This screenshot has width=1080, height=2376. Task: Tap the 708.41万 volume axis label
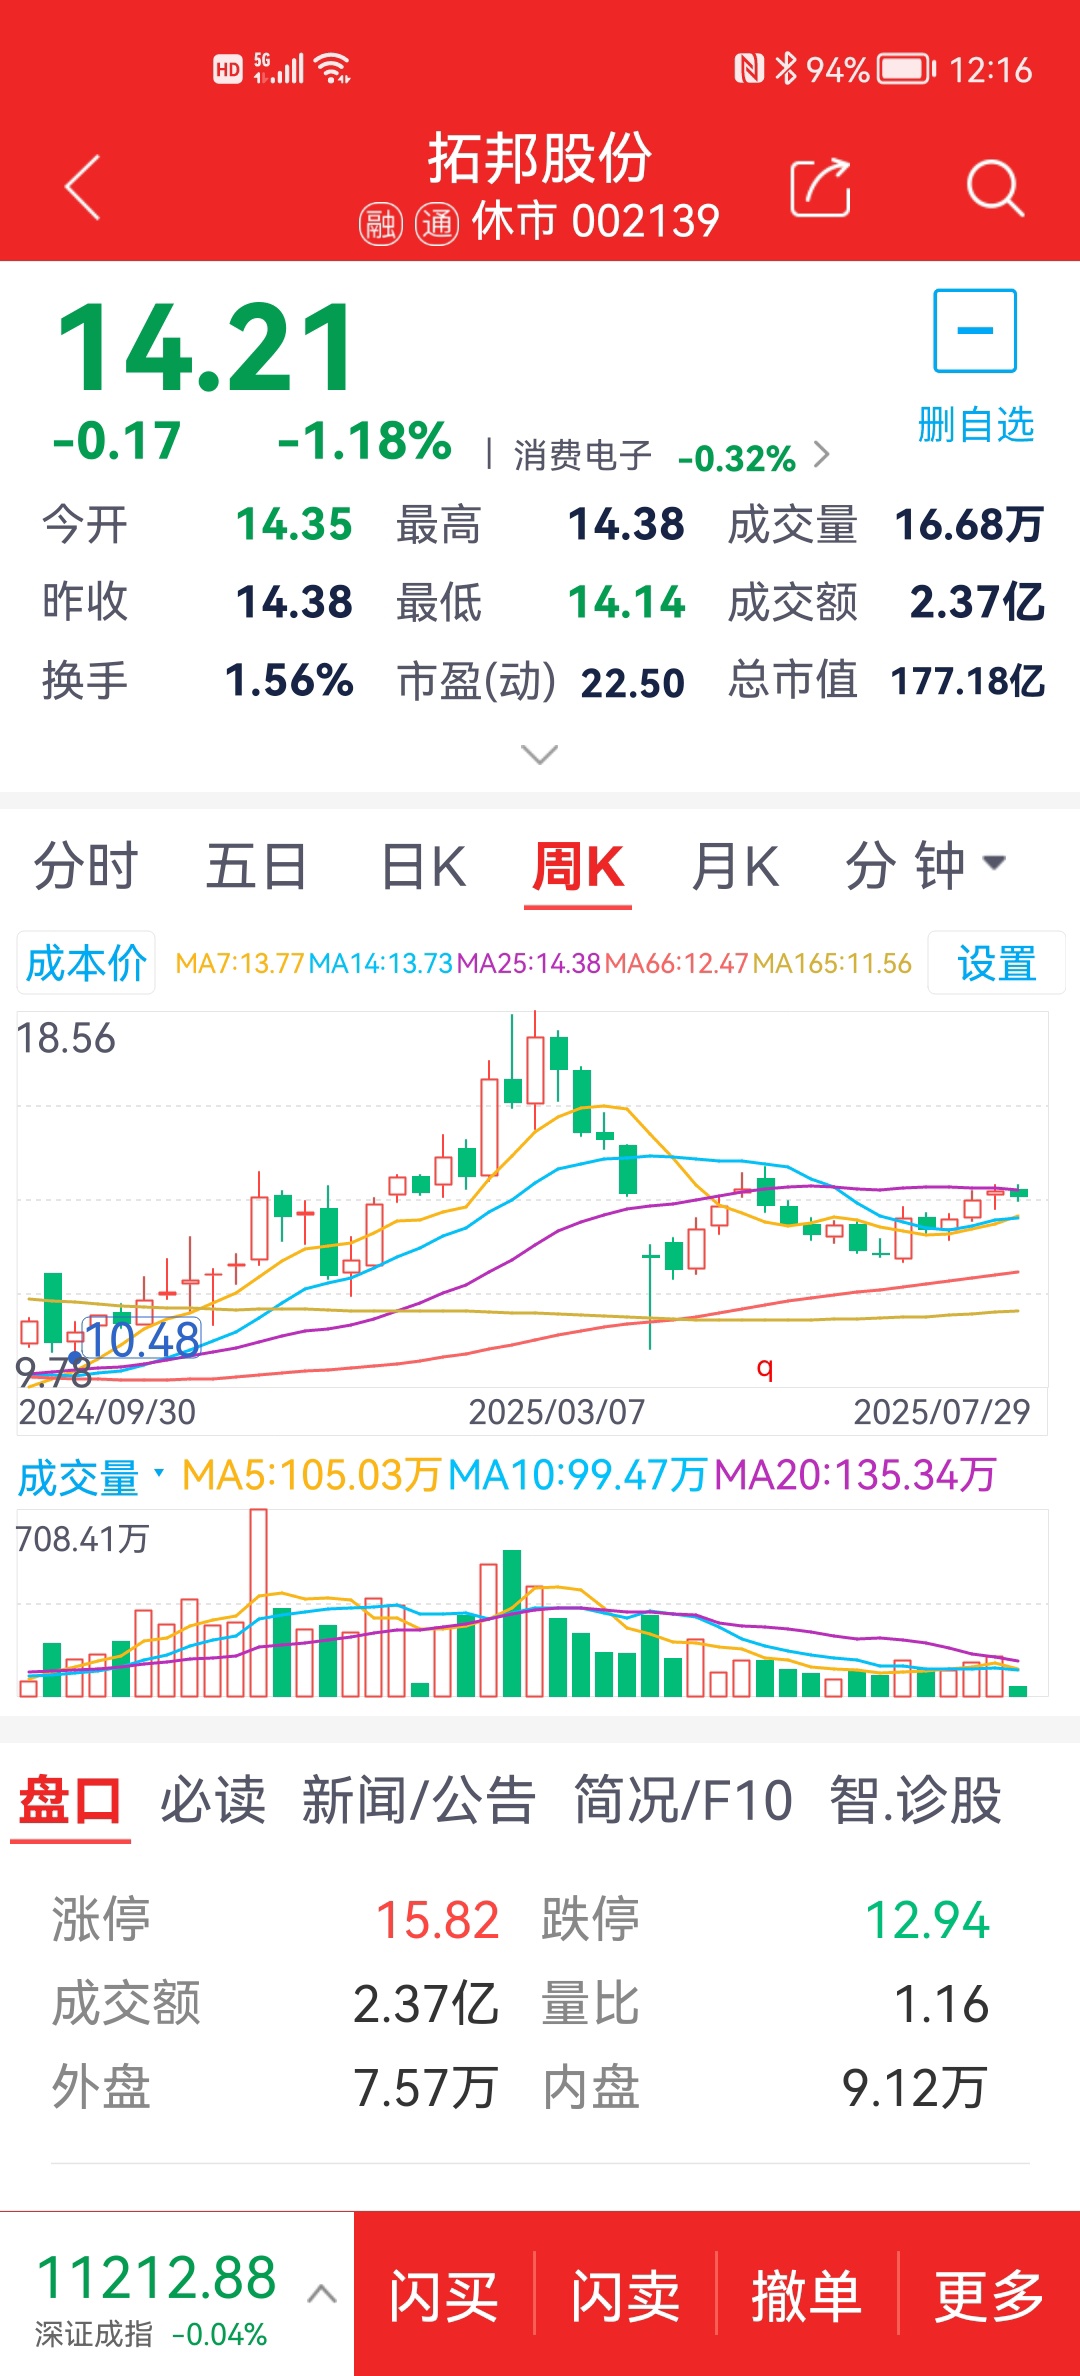point(82,1538)
